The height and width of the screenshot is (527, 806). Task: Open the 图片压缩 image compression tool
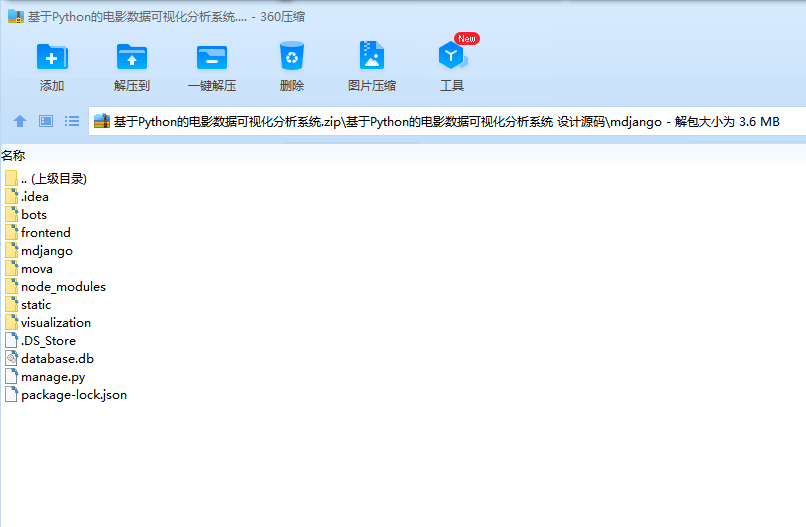(x=372, y=56)
